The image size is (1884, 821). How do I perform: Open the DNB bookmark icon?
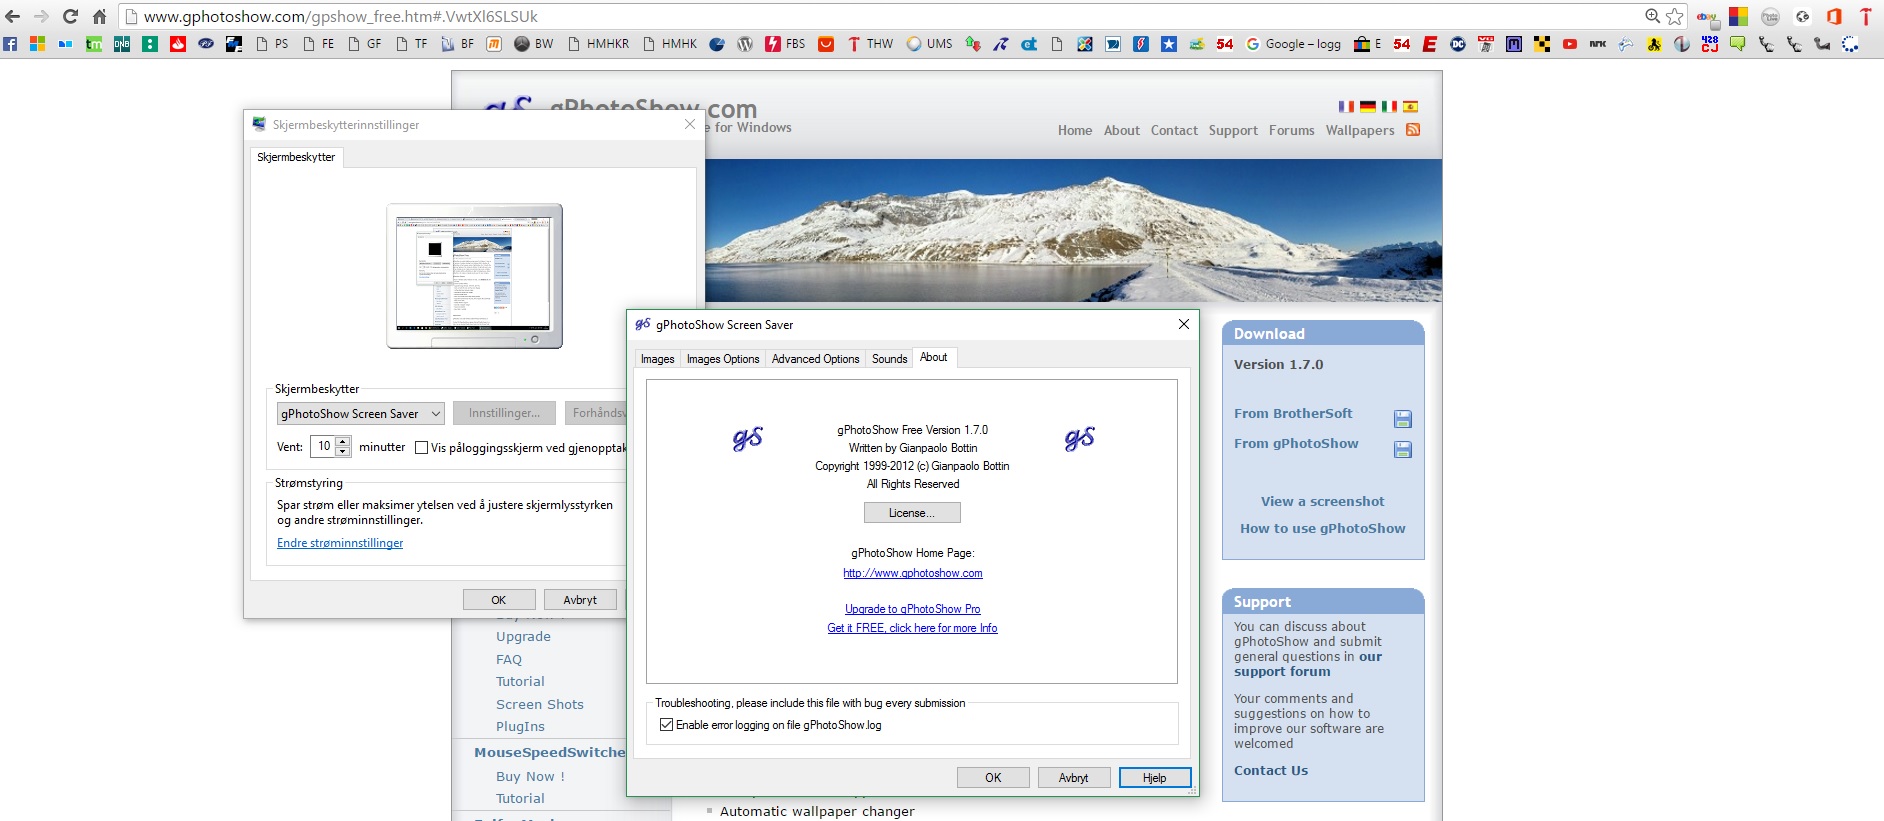click(122, 44)
